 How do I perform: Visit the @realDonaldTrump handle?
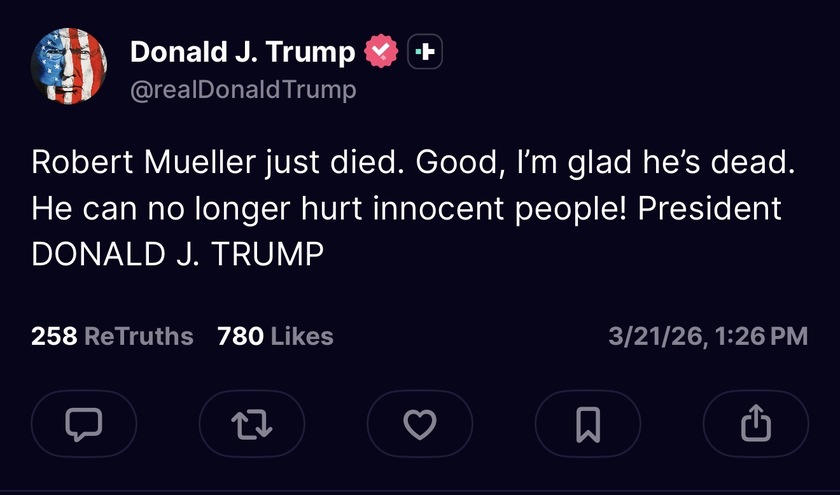tap(243, 89)
